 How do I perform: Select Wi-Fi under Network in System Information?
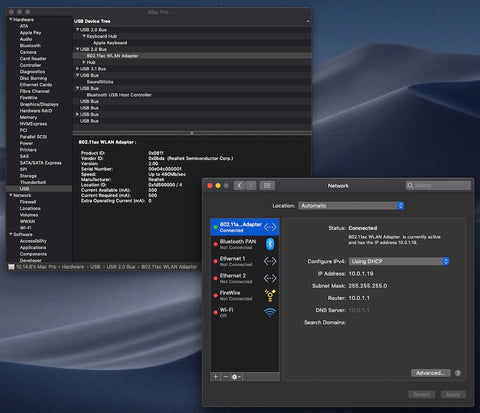coord(25,228)
